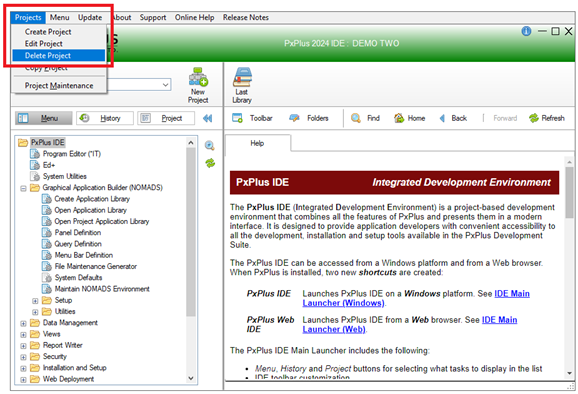Switch to the History view button

105,118
